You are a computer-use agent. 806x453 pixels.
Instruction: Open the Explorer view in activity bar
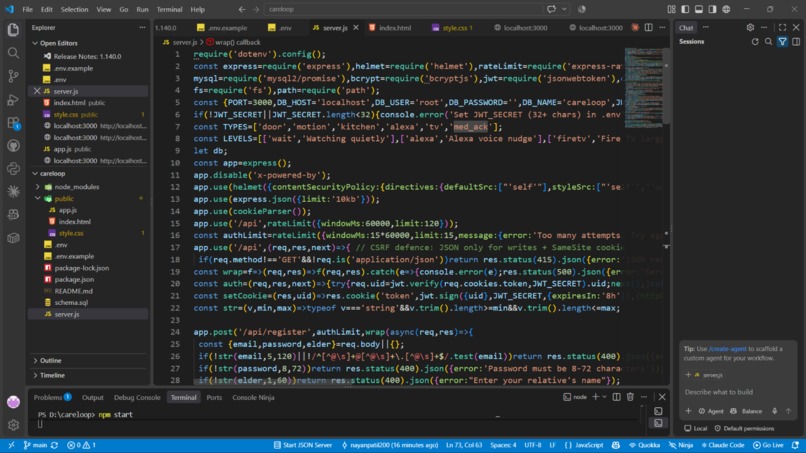(13, 30)
